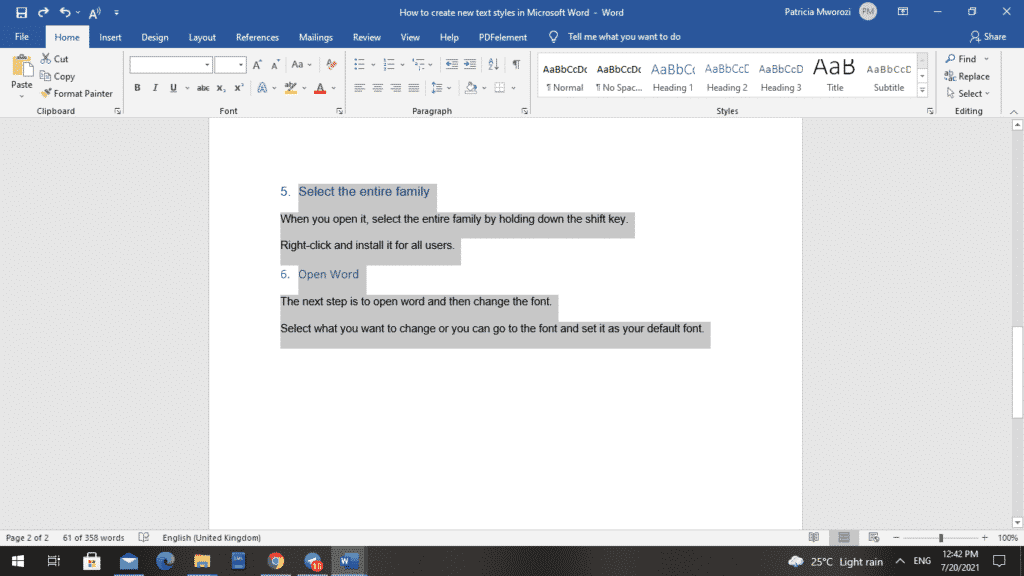Toggle Bold formatting
Image resolution: width=1024 pixels, height=576 pixels.
[x=137, y=88]
